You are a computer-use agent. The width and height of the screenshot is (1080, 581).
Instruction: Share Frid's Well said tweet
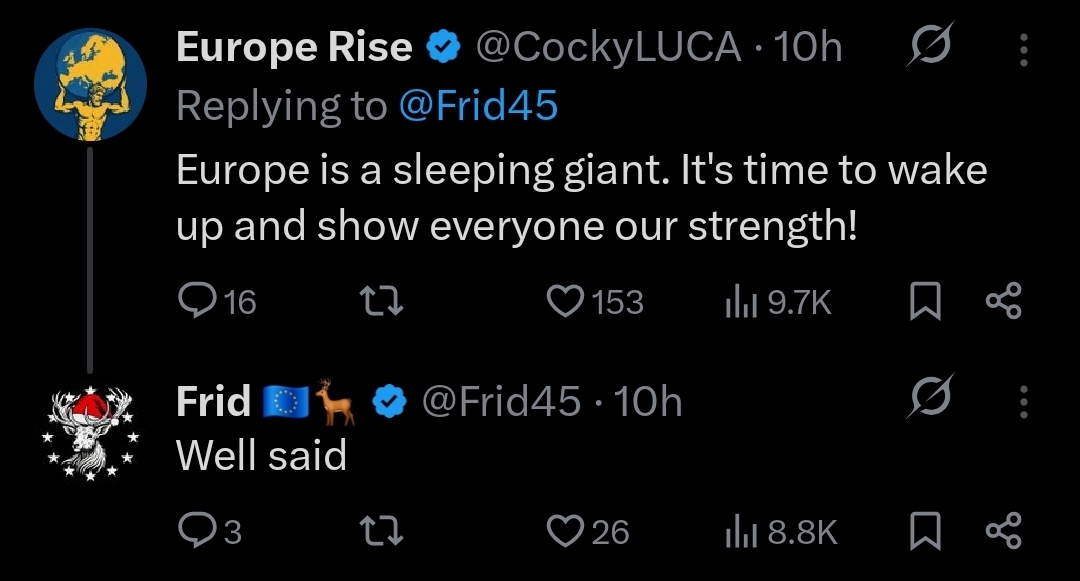(x=1004, y=531)
